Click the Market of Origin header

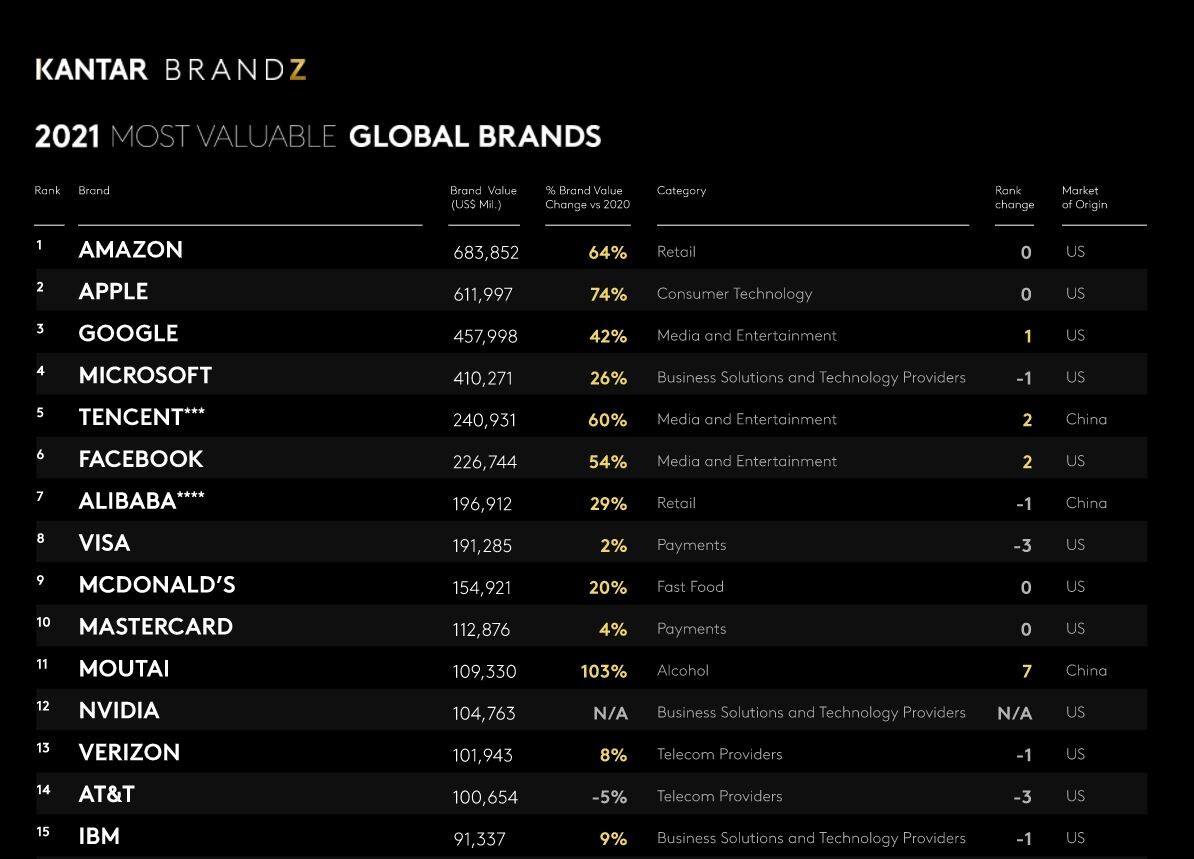pos(1084,197)
